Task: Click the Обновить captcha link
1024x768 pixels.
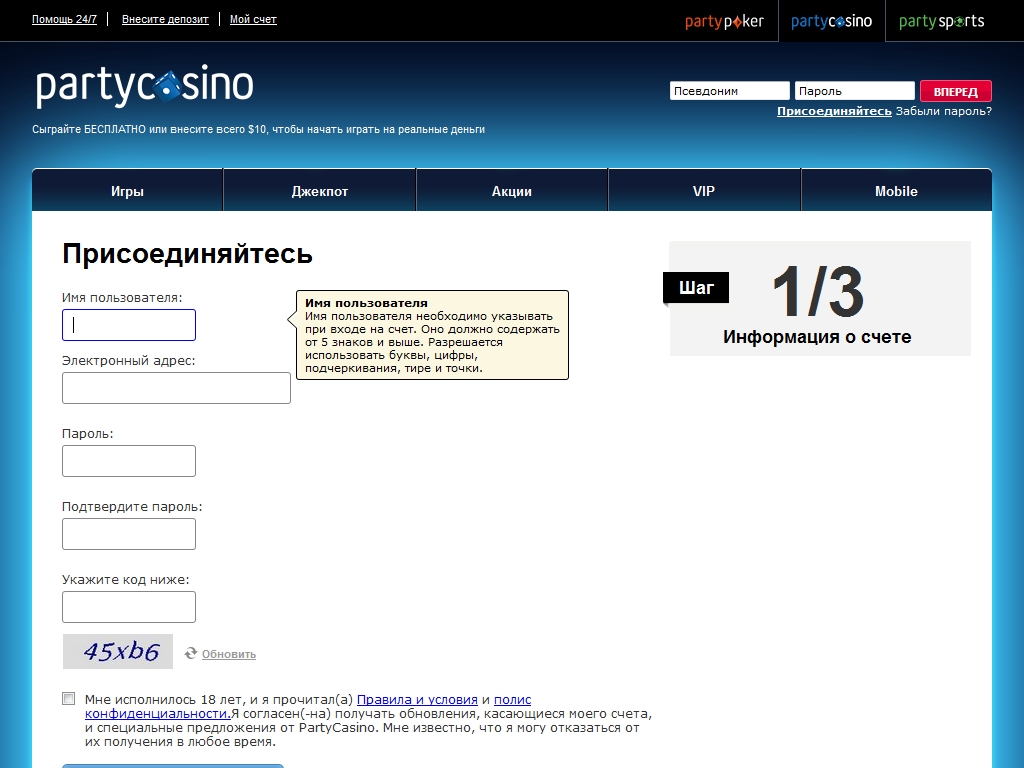Action: [x=229, y=654]
